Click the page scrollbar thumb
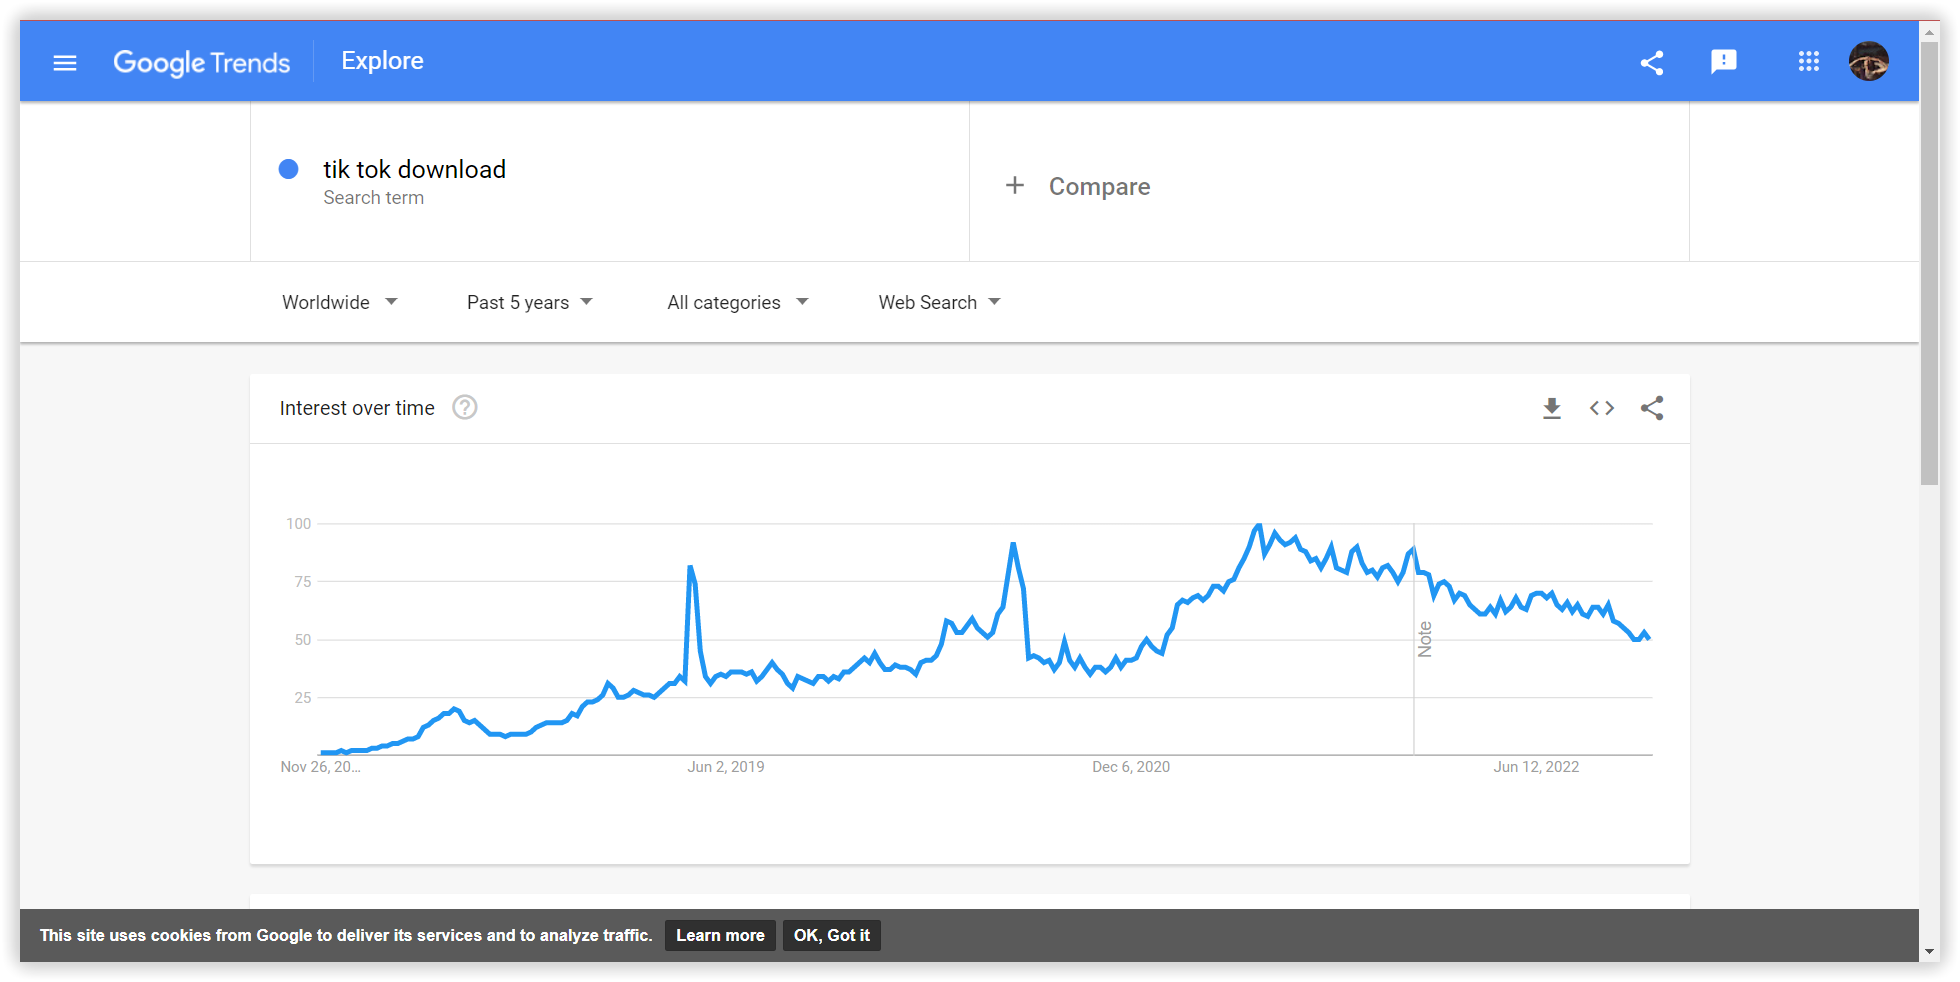This screenshot has height=982, width=1960. click(x=1929, y=262)
